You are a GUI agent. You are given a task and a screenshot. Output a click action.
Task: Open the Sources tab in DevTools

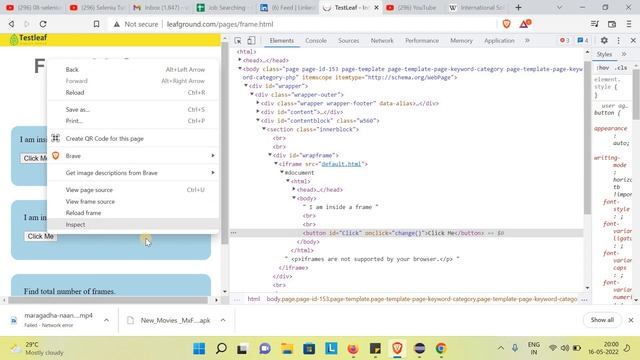349,40
